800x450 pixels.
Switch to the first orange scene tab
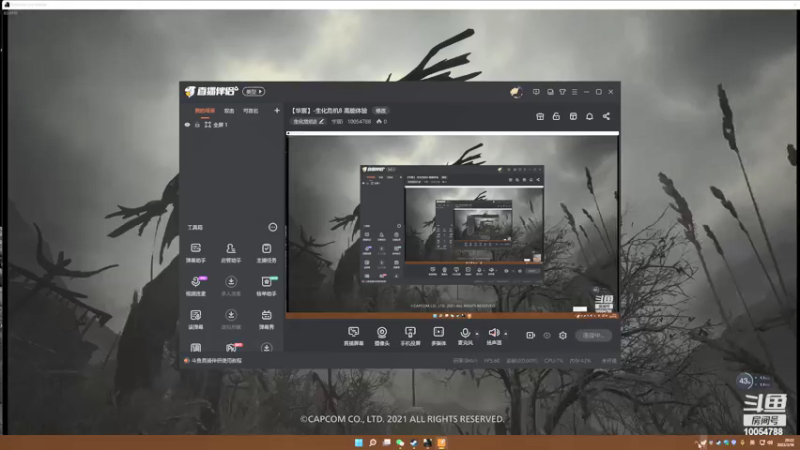click(205, 111)
